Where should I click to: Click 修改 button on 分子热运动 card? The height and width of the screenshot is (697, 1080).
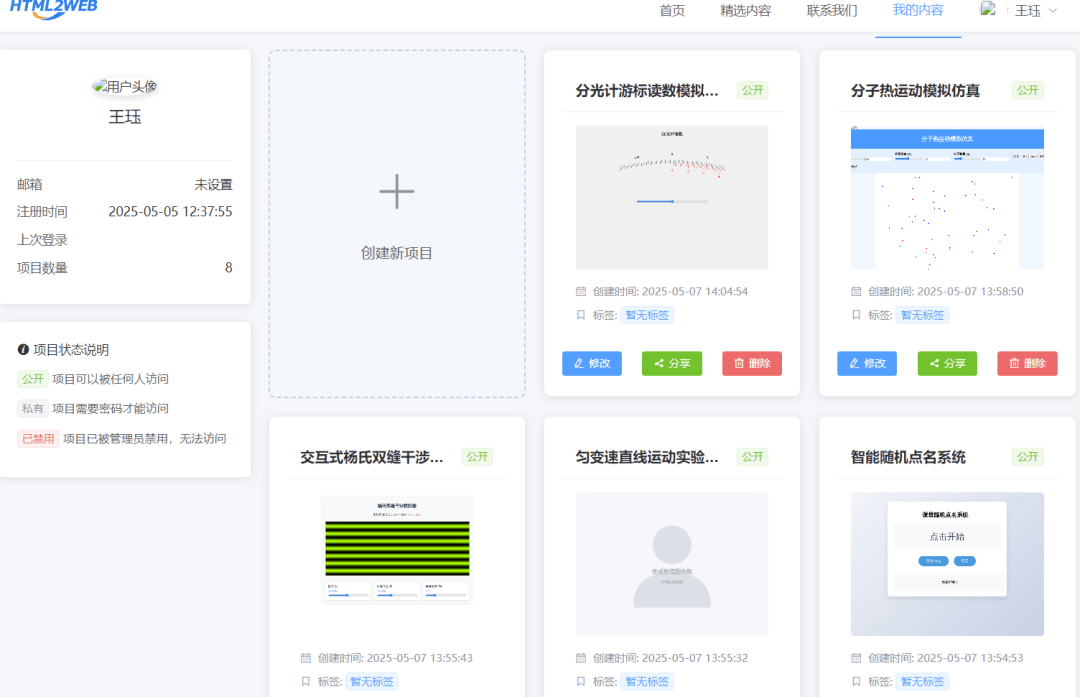867,363
